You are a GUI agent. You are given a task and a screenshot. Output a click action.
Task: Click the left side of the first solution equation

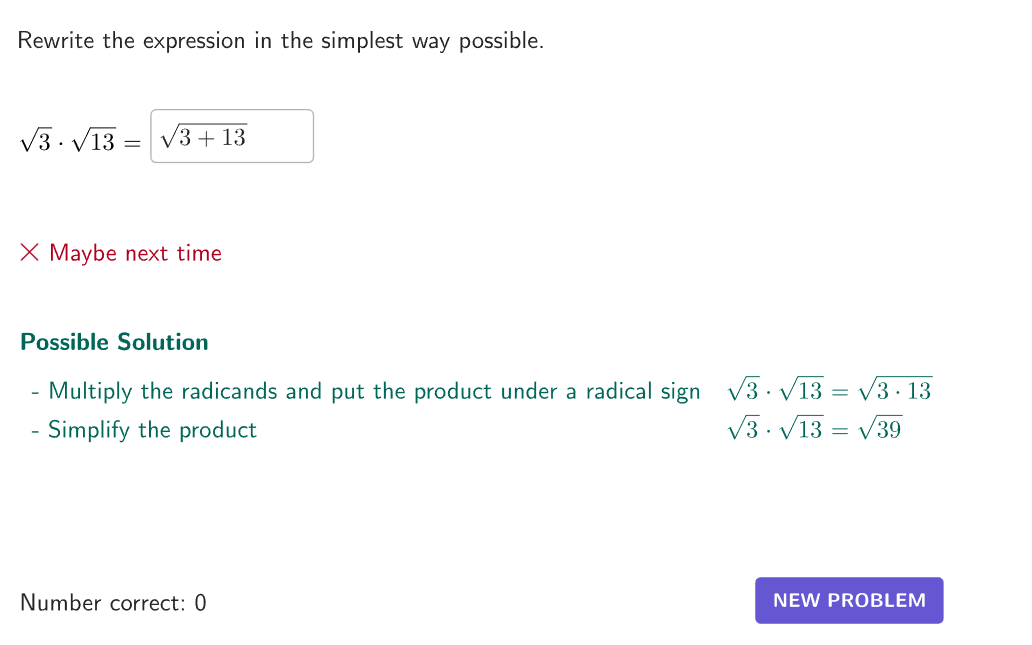tap(775, 391)
